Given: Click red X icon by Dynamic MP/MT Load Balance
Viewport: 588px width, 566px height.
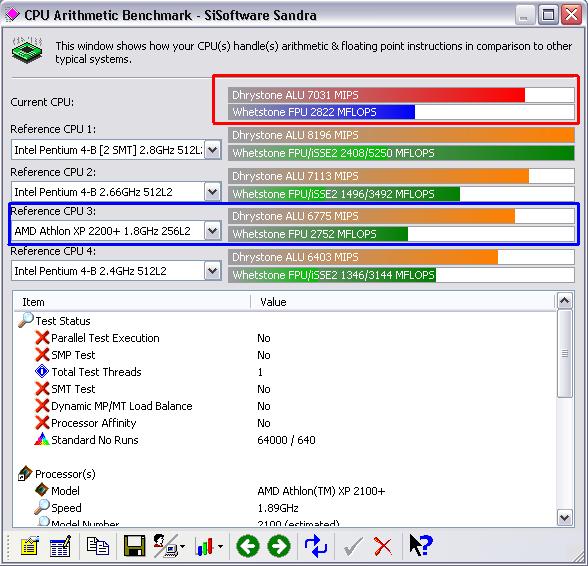Looking at the screenshot, I should [42, 405].
